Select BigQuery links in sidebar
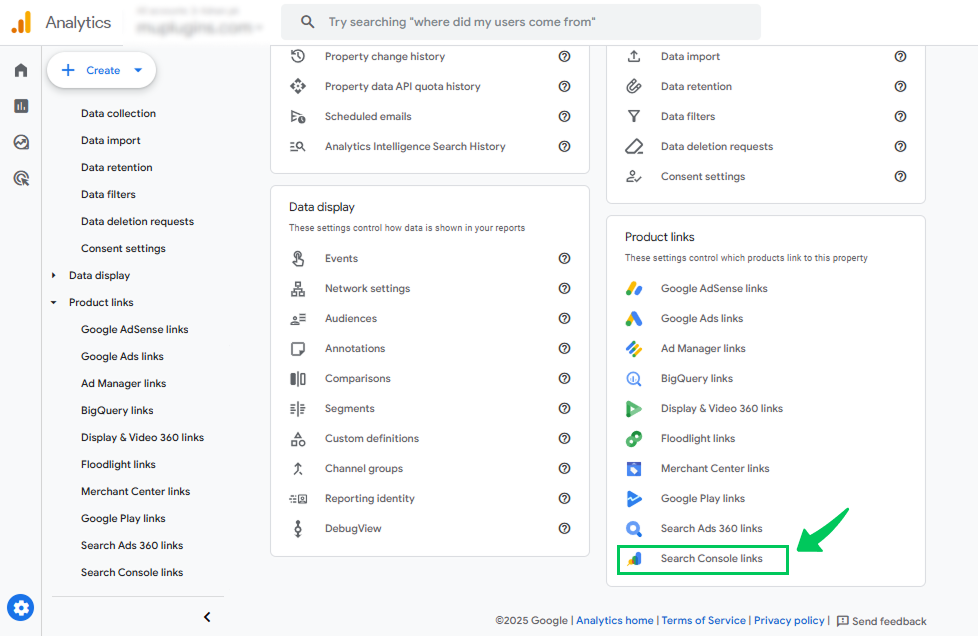The height and width of the screenshot is (636, 978). [x=117, y=410]
